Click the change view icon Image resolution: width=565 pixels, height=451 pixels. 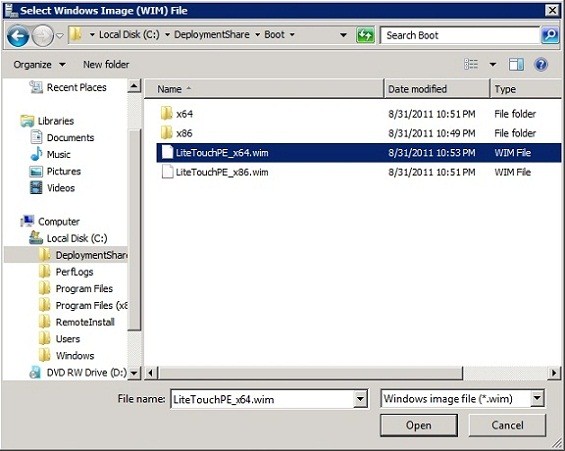pos(471,64)
